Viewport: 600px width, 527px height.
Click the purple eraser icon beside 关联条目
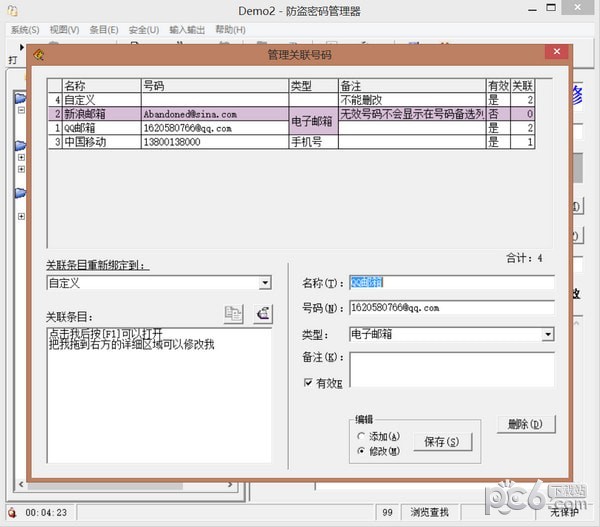pos(263,314)
